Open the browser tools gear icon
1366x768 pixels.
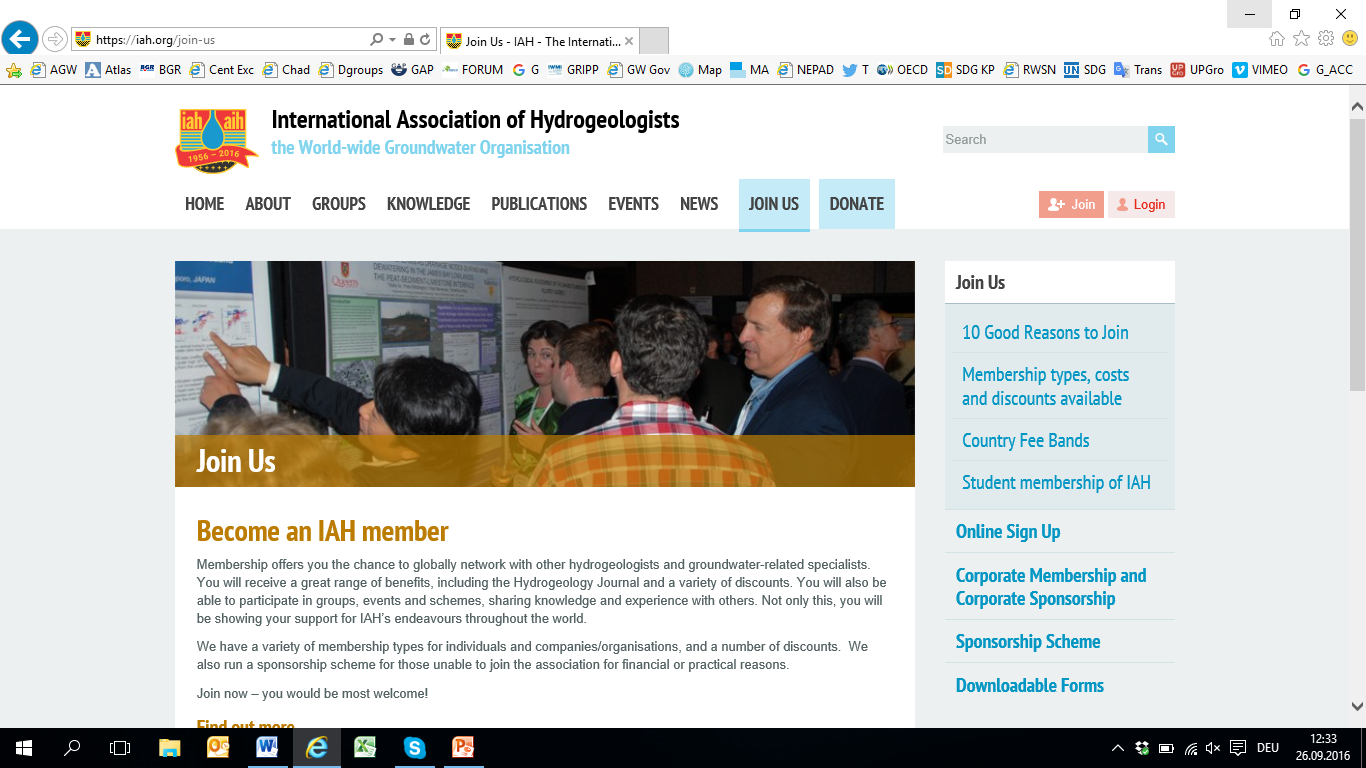[1326, 39]
